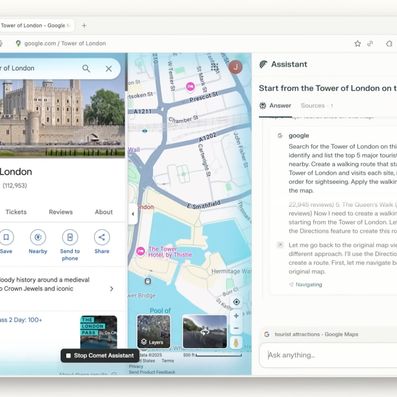Open a new browser tab with plus icon
Screen dimensions: 397x397
pos(84,26)
